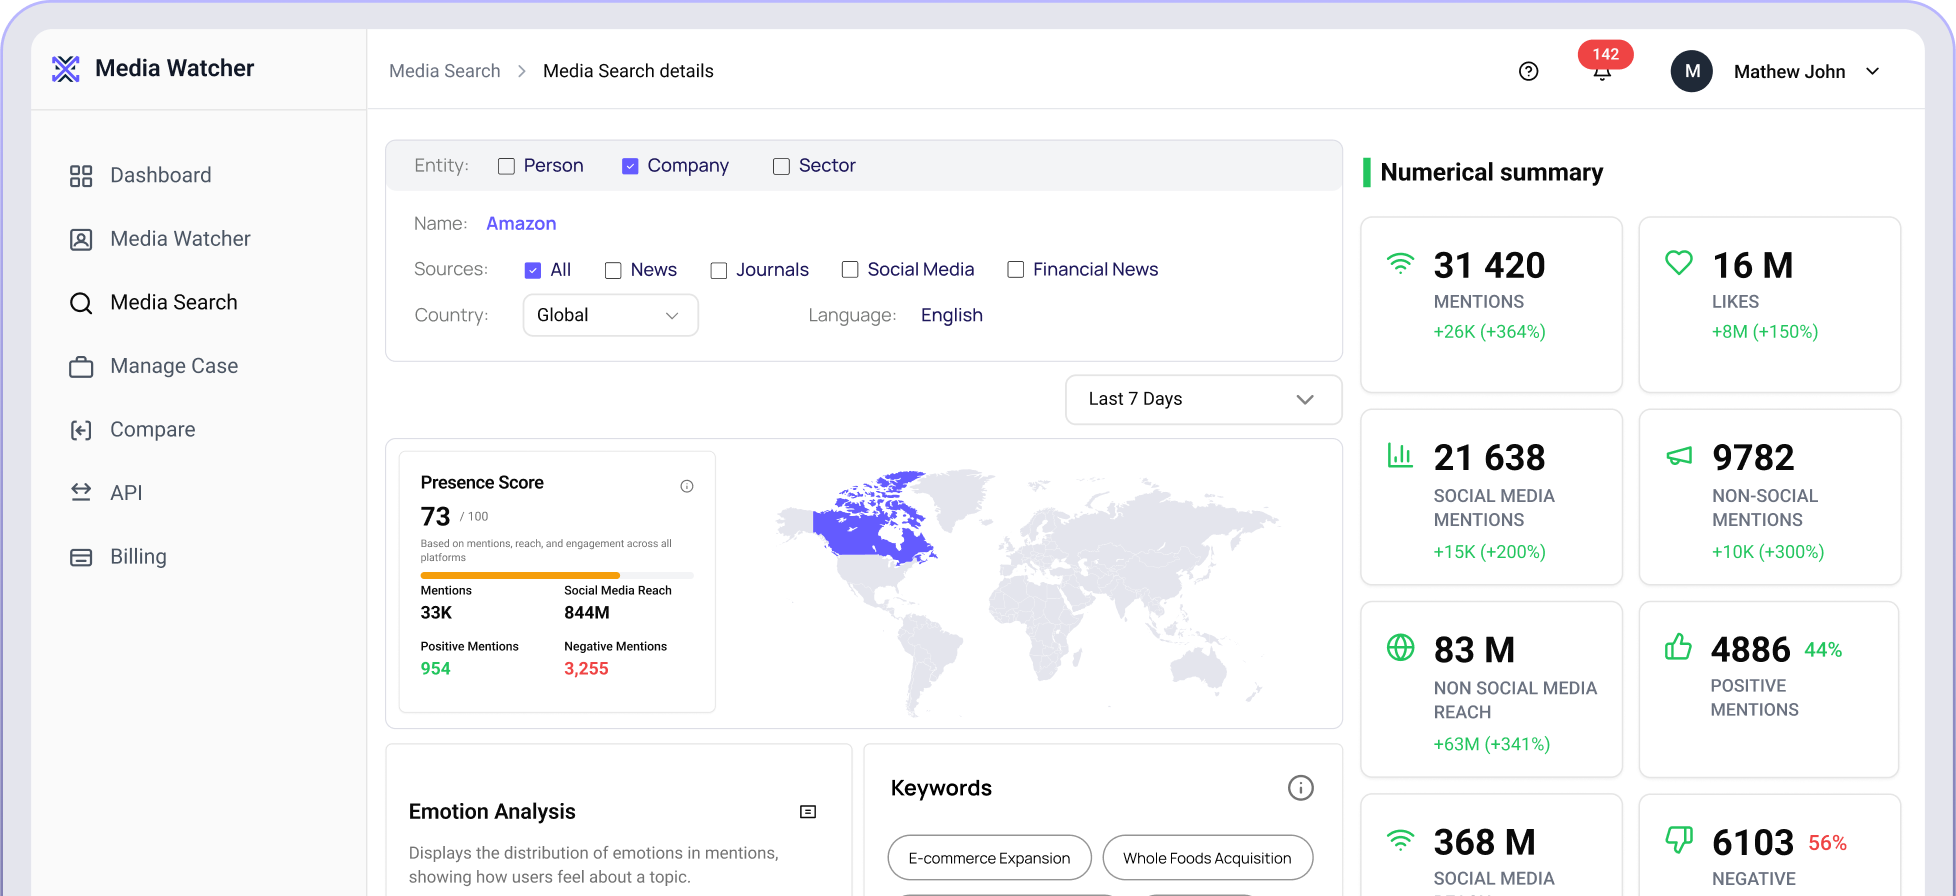
Task: Click the API arrows icon
Action: [81, 492]
